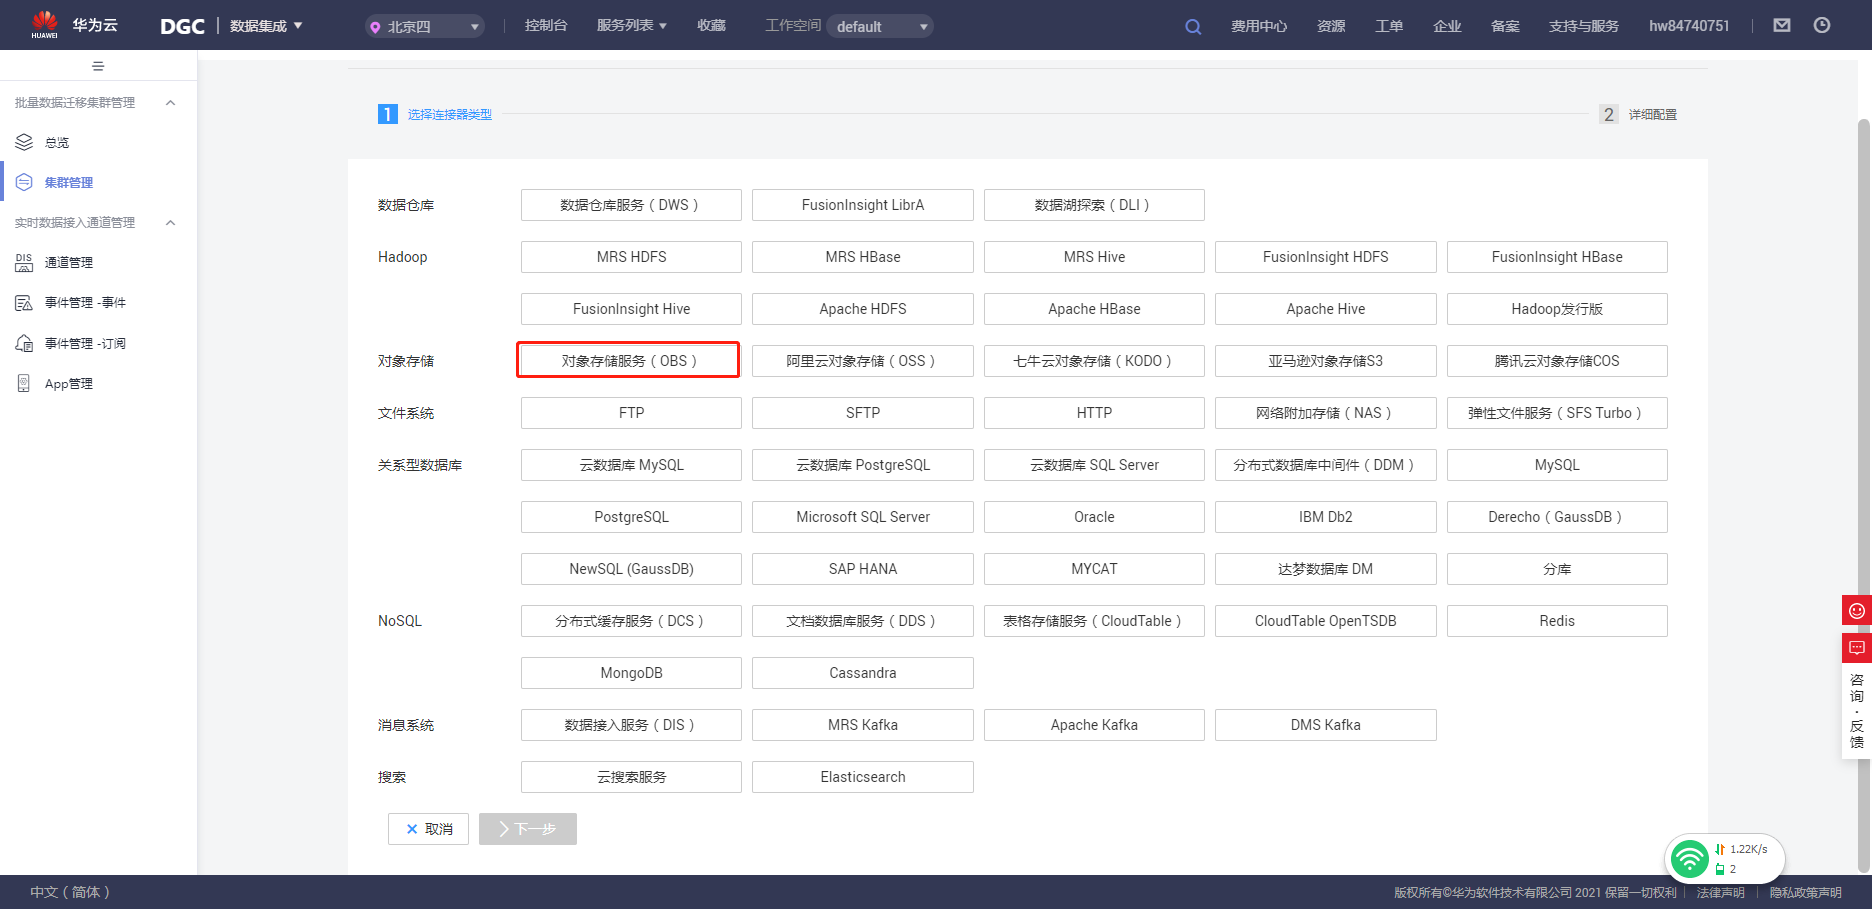Click the 法律声明 footer link
Screen dimensions: 1872x909
coord(1720,892)
